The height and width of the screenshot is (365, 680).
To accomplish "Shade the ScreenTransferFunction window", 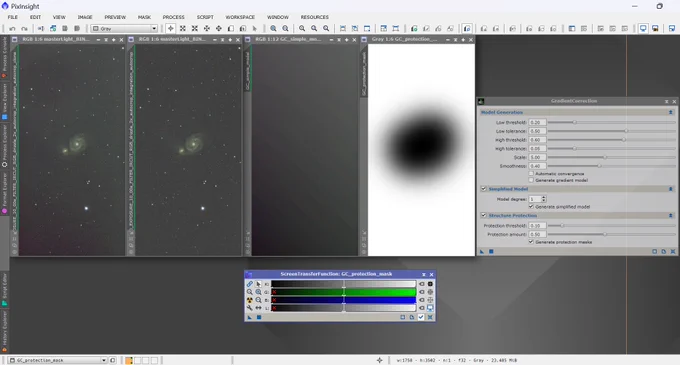I will click(x=424, y=274).
